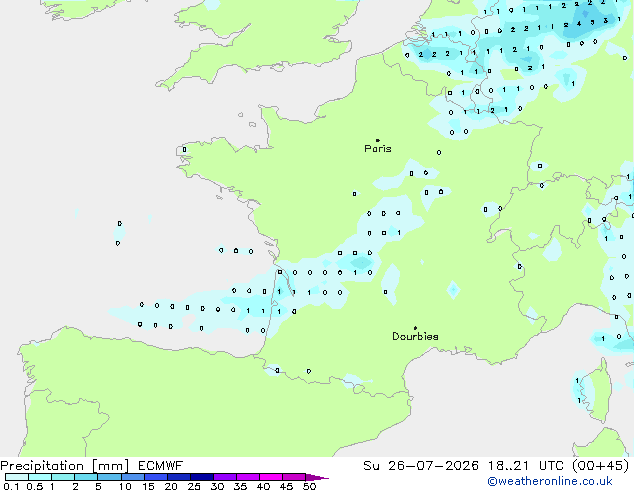The image size is (634, 490).
Task: Click the "25" legend value
Action: click(194, 486)
